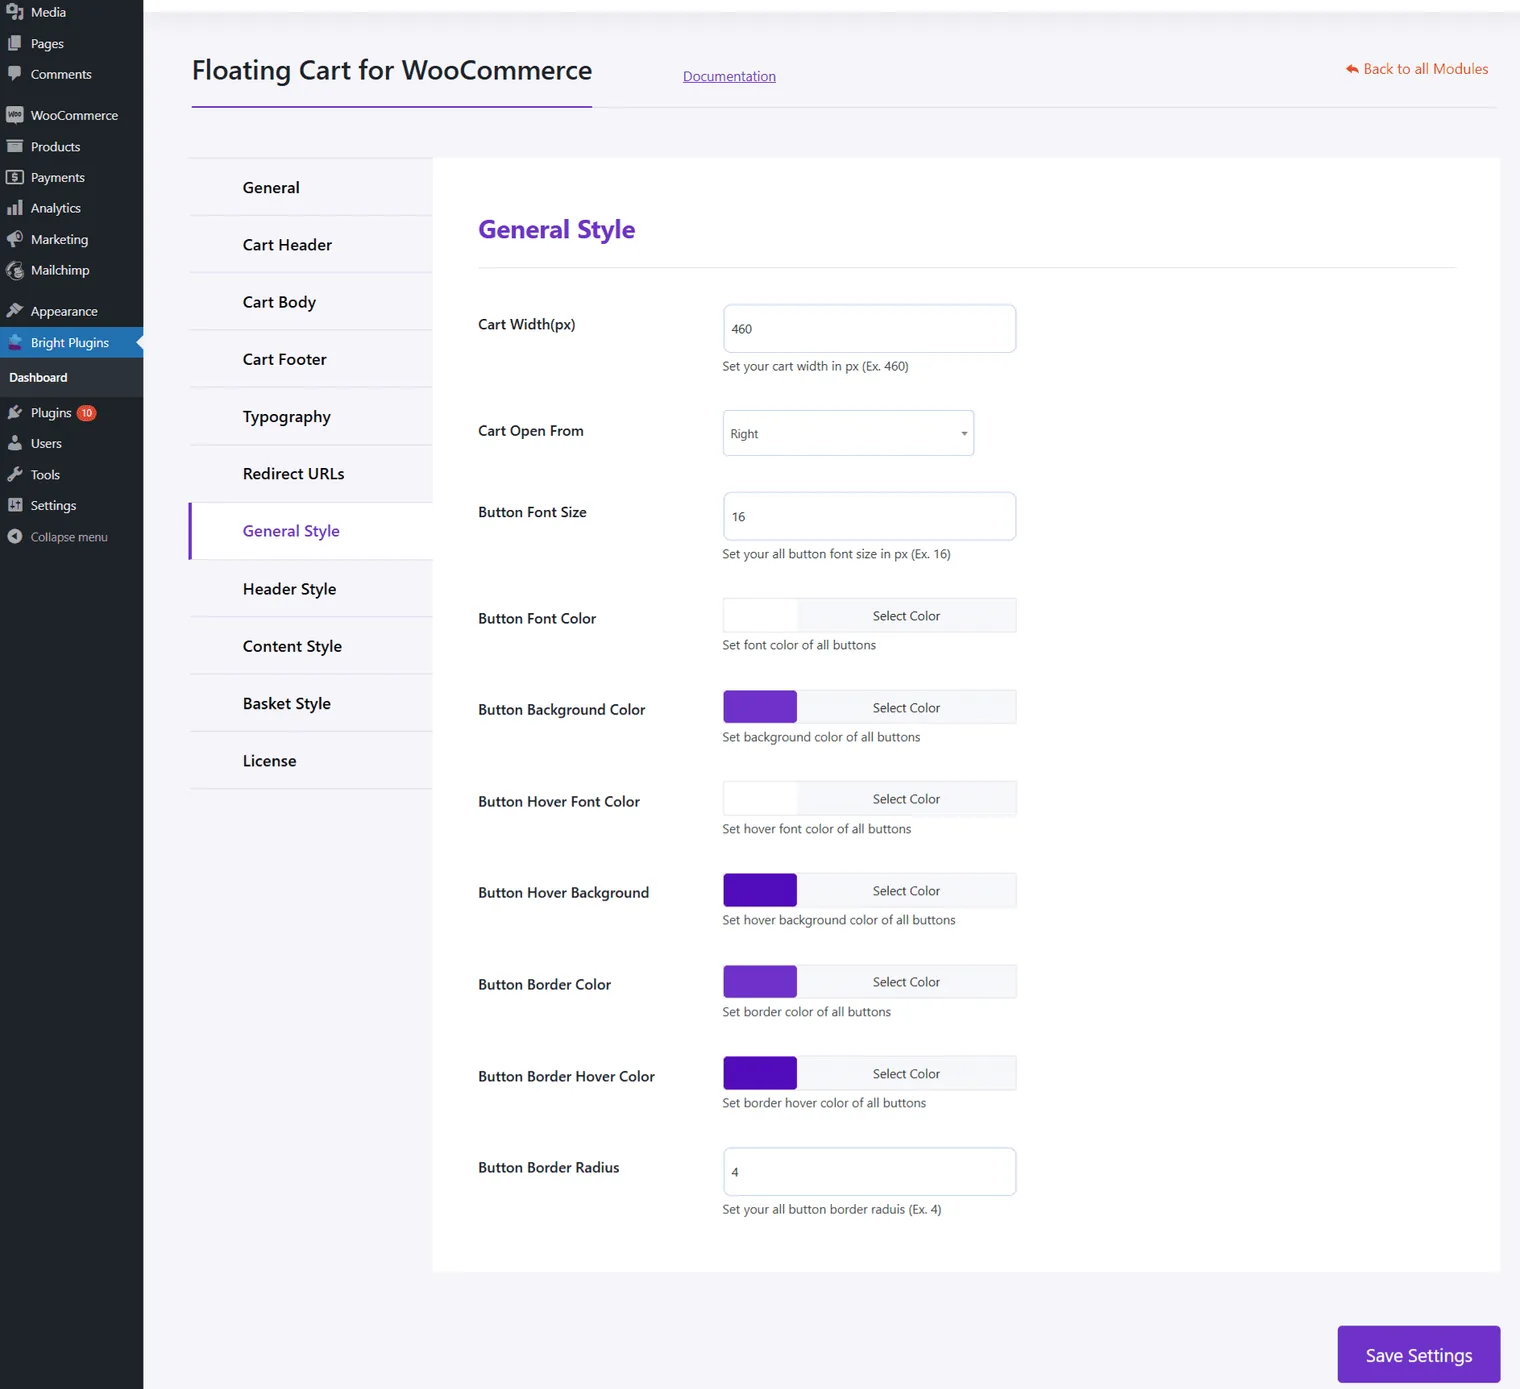1520x1389 pixels.
Task: Click the Marketing megaphone icon
Action: [x=15, y=239]
